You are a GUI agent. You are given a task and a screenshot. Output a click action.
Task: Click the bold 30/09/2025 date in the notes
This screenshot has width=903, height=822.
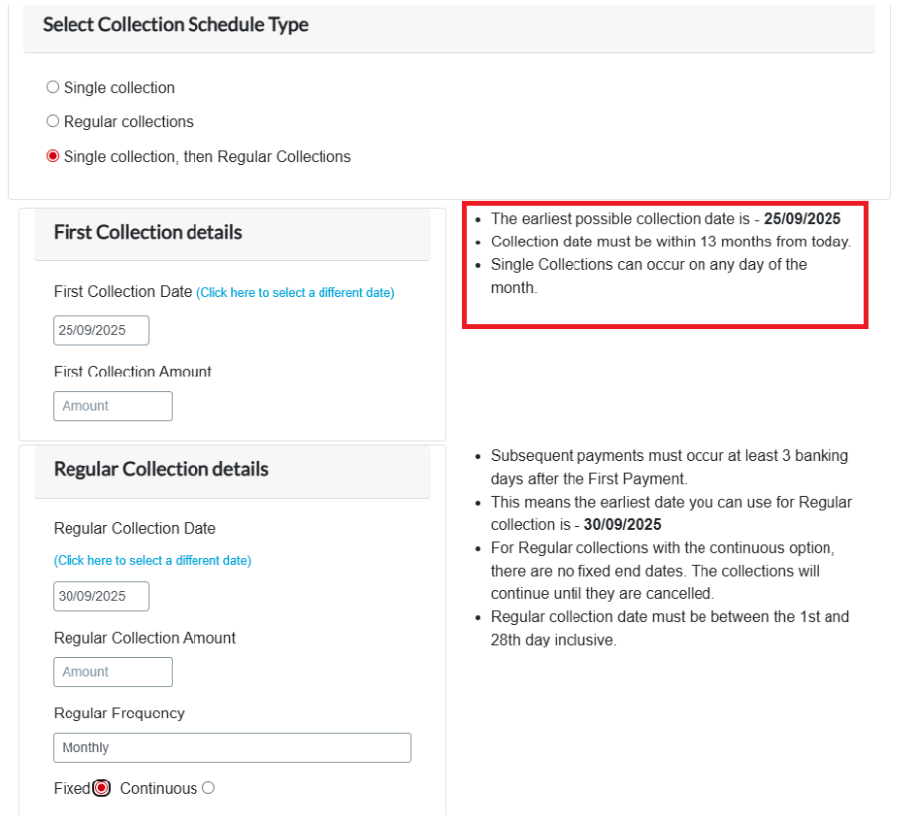point(622,525)
